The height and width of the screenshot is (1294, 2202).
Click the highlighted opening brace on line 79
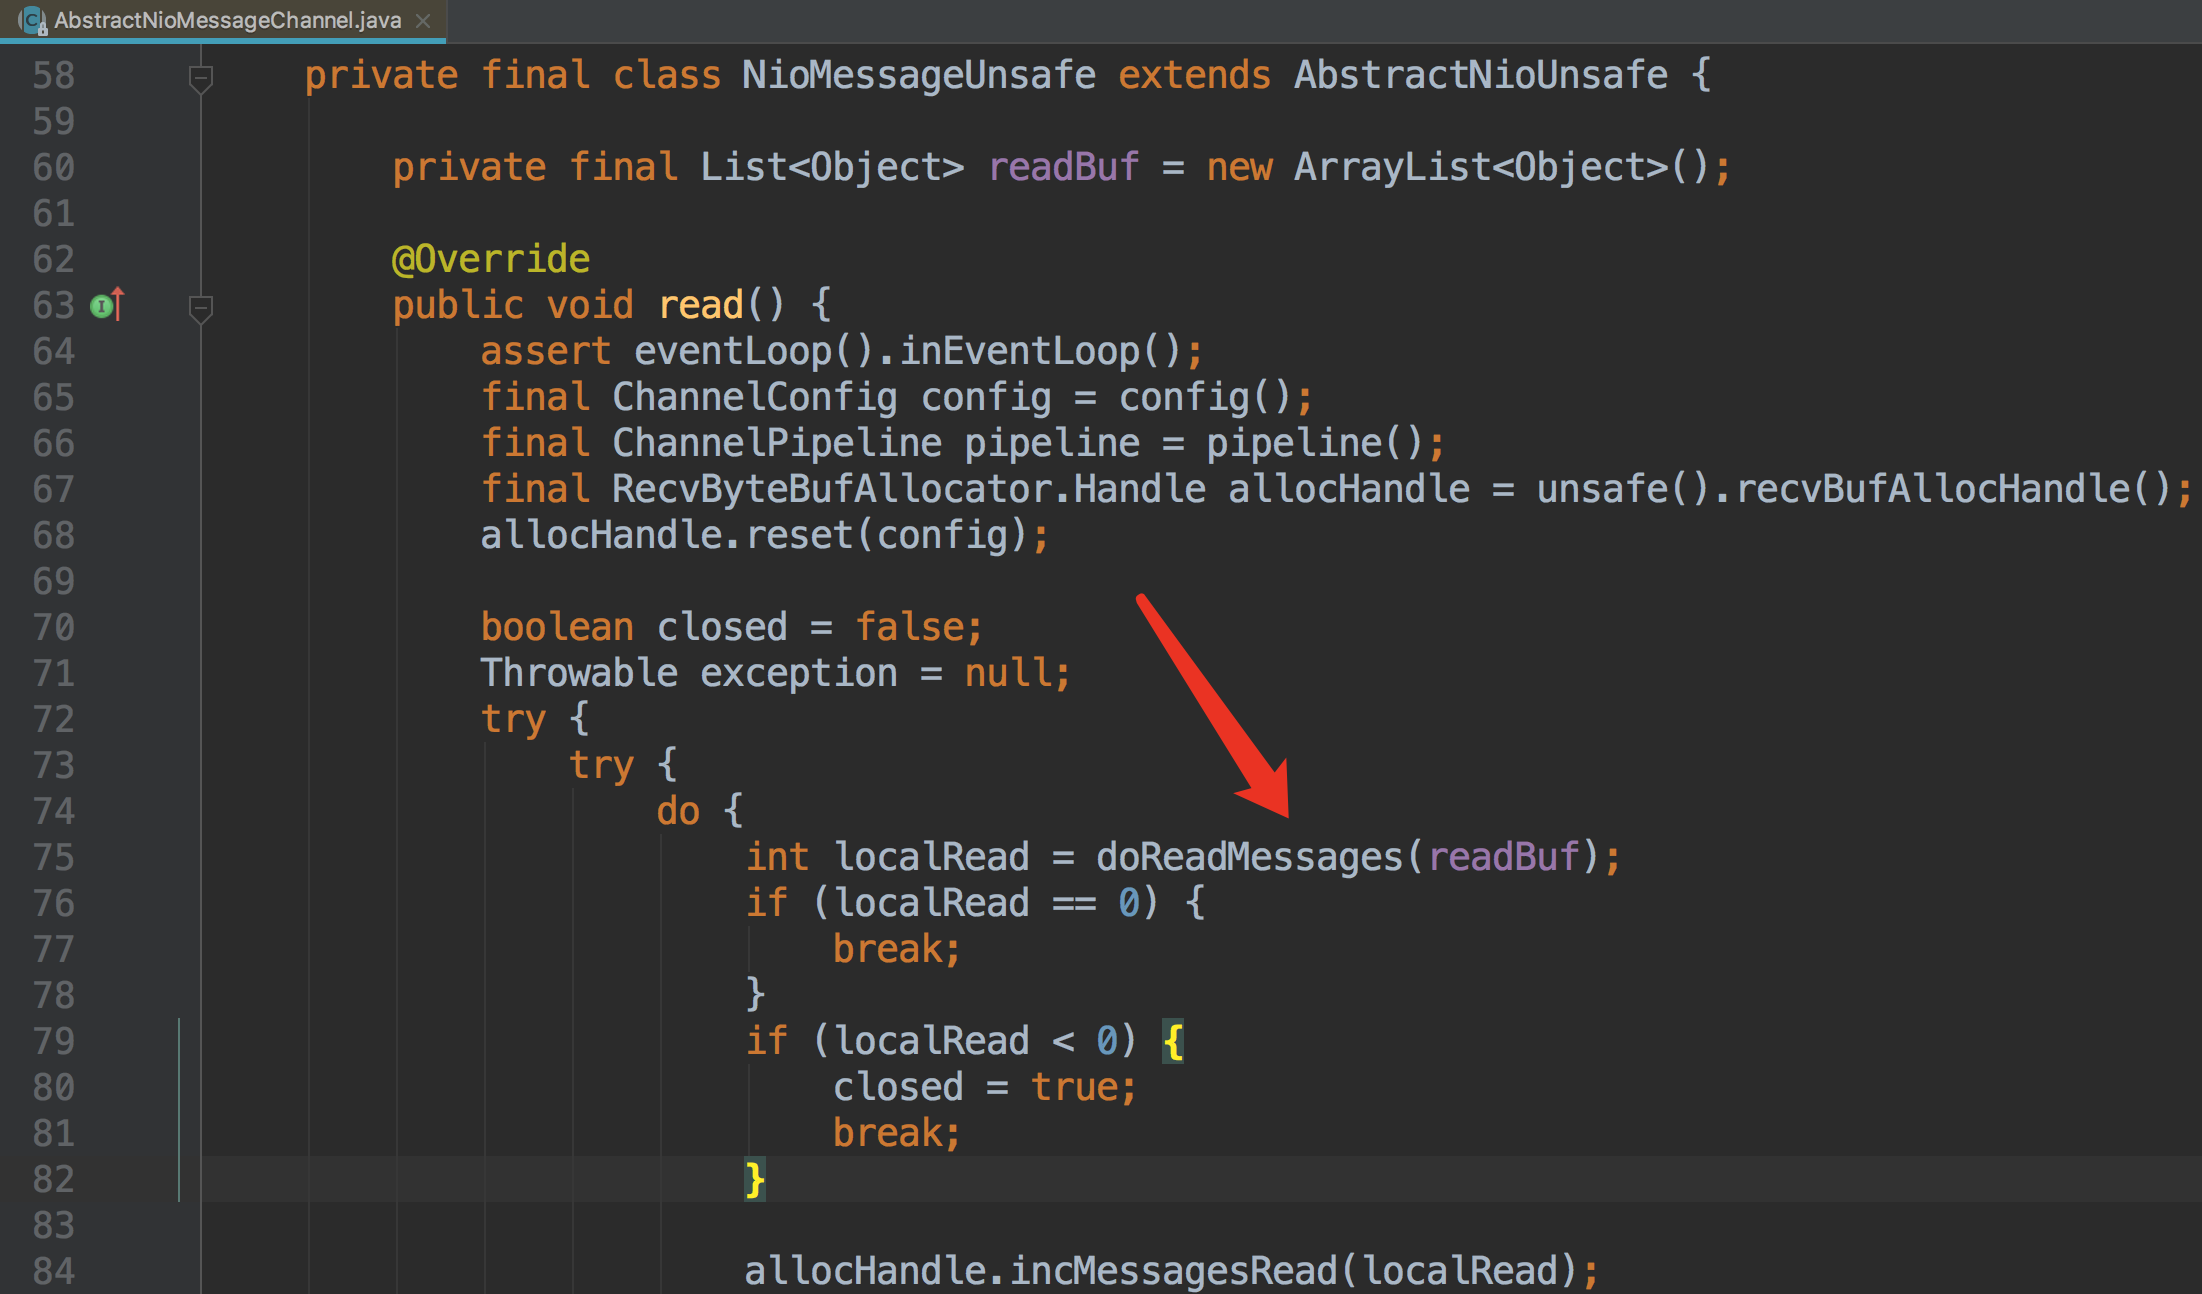(x=1173, y=1041)
